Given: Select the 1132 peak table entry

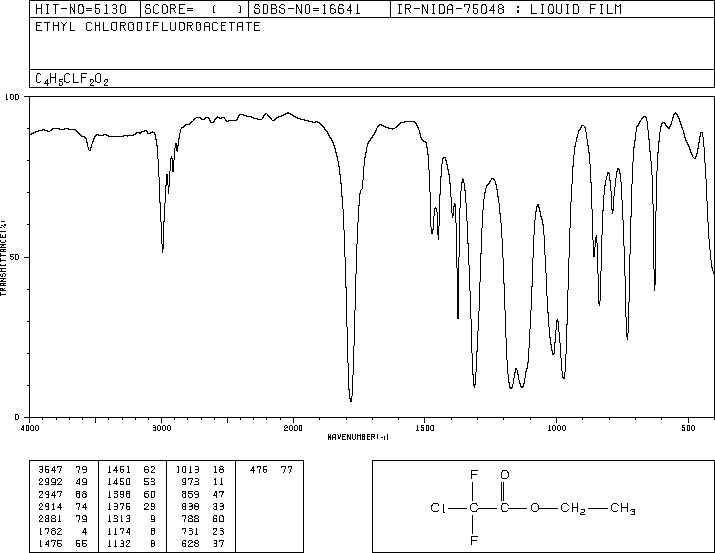Looking at the screenshot, I should point(131,543).
